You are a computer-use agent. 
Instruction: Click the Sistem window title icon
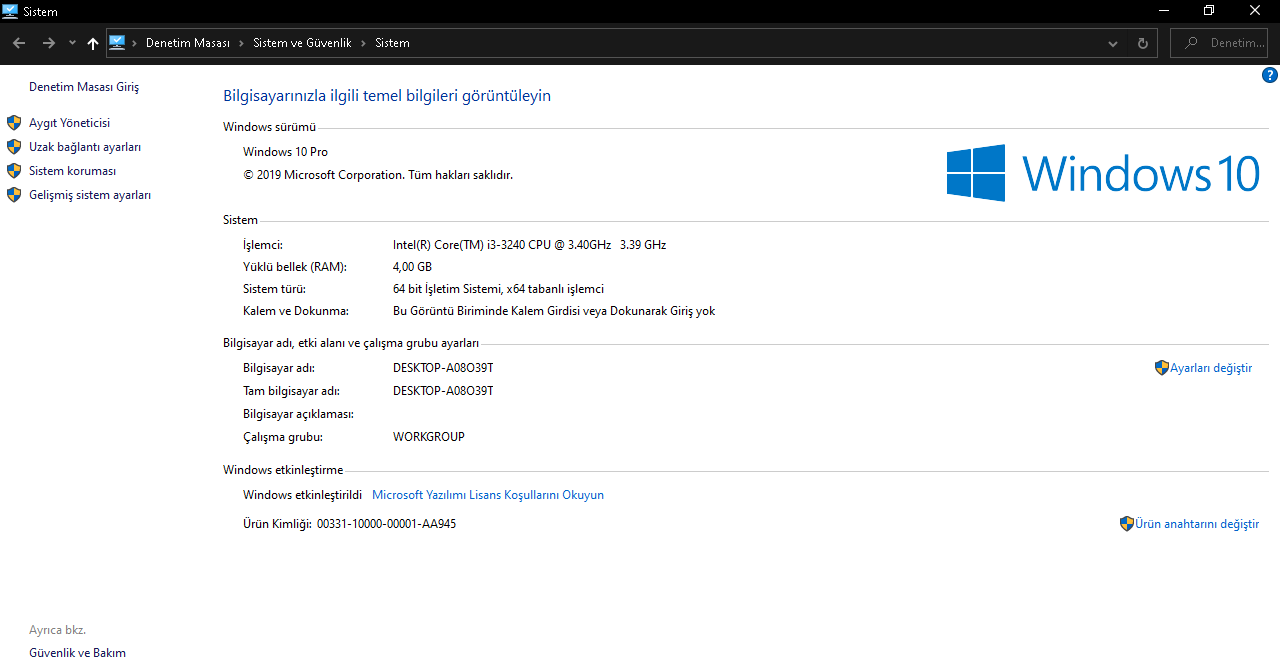pyautogui.click(x=11, y=11)
